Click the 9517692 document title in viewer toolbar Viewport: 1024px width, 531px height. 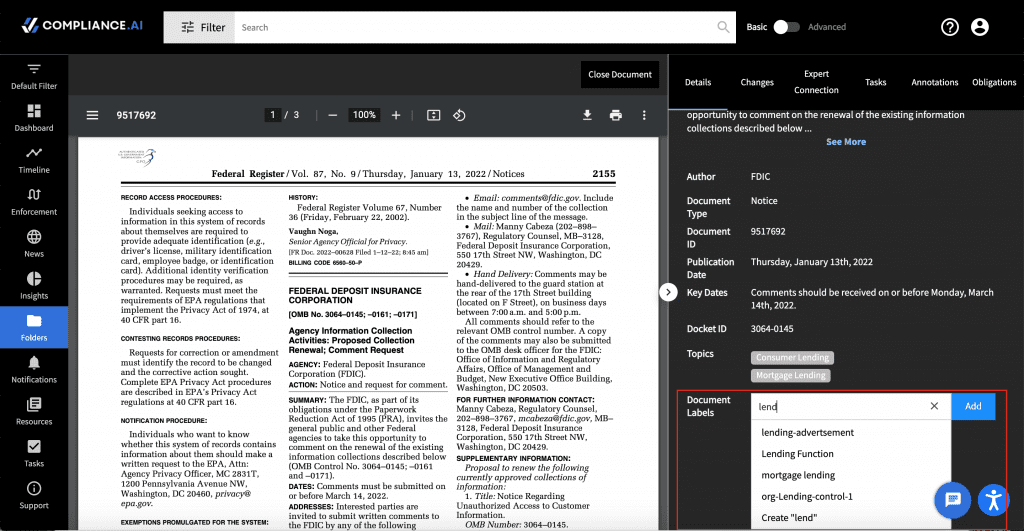click(136, 115)
